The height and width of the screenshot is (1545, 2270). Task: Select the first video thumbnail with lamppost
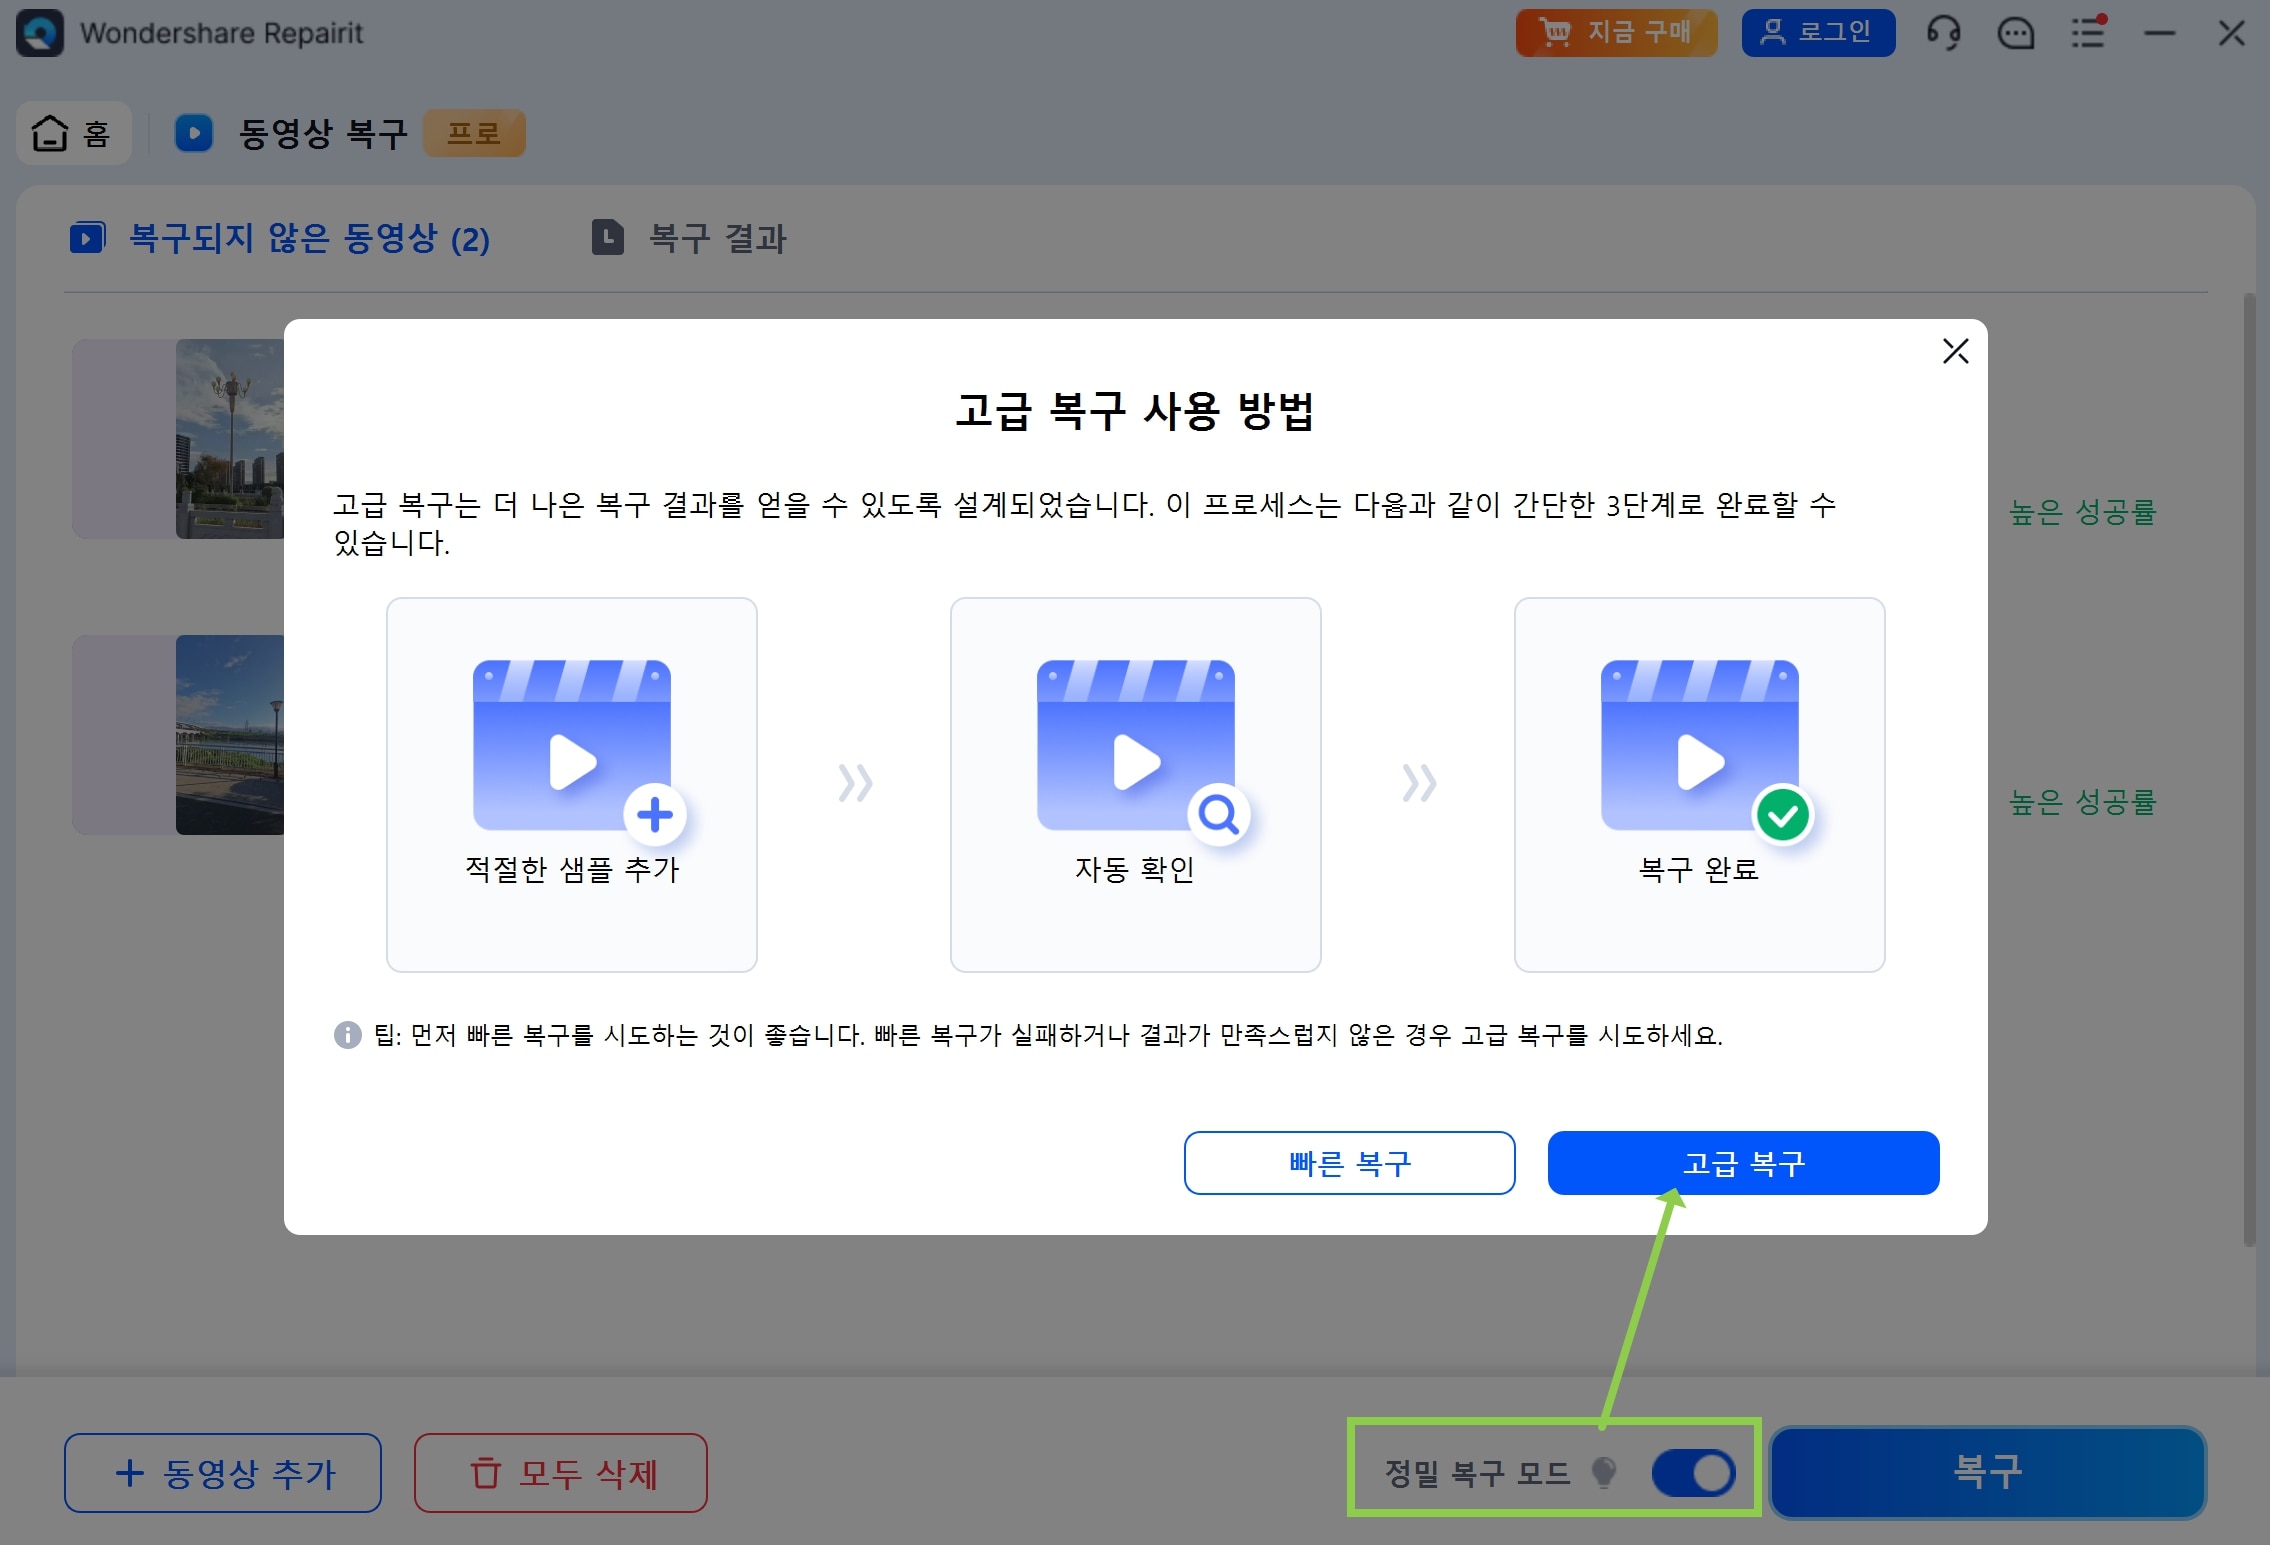229,439
